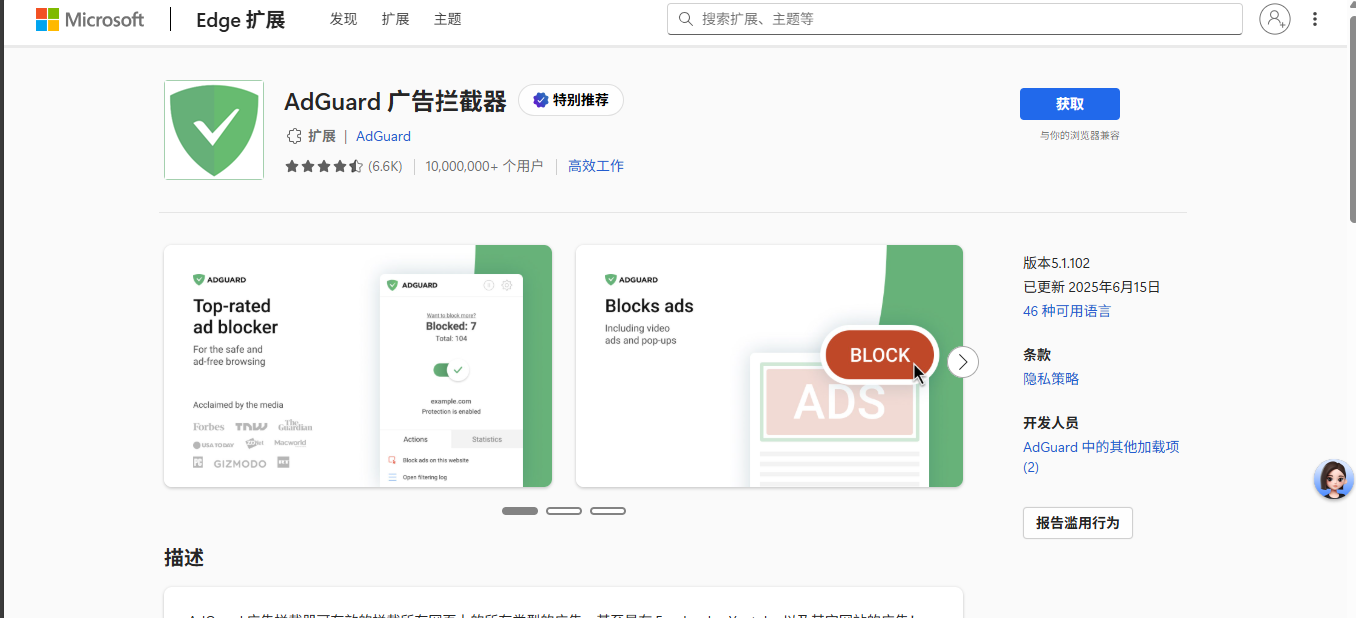
Task: Select the third carousel indicator dot
Action: [608, 511]
